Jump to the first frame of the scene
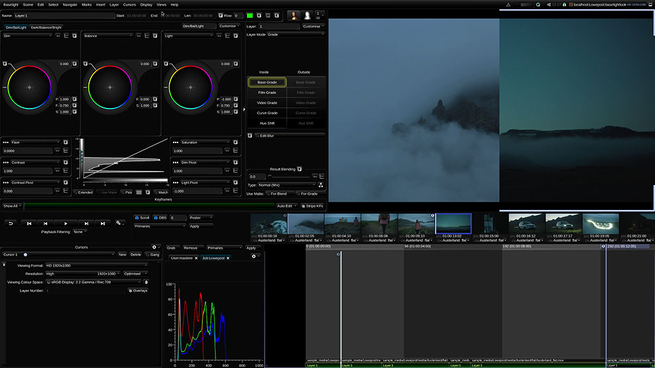655x368 pixels. tap(29, 223)
